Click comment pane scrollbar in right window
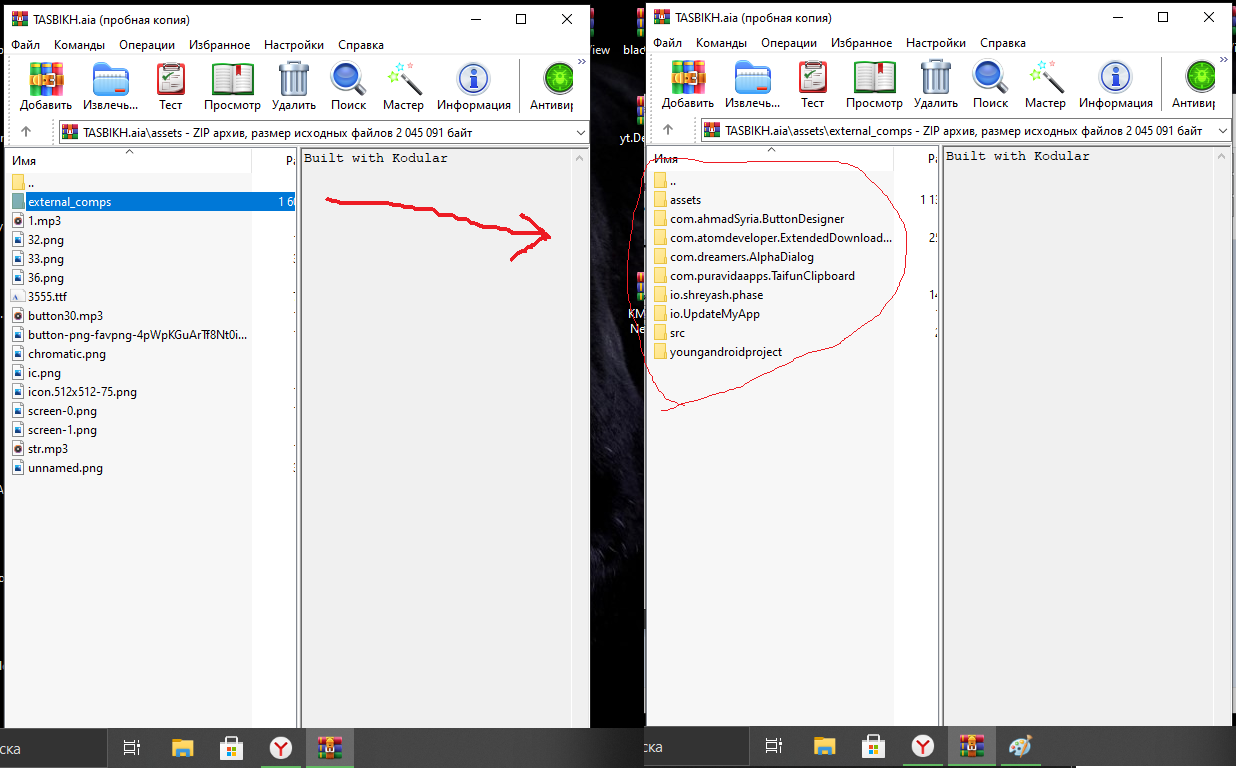Image resolution: width=1238 pixels, height=768 pixels. [1221, 437]
